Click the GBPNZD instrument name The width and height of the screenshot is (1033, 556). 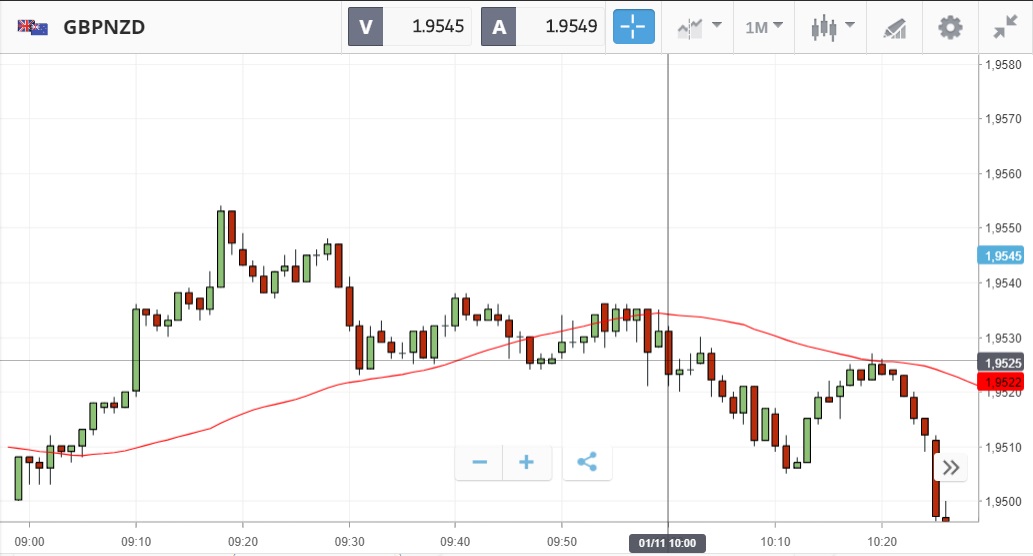tap(104, 27)
